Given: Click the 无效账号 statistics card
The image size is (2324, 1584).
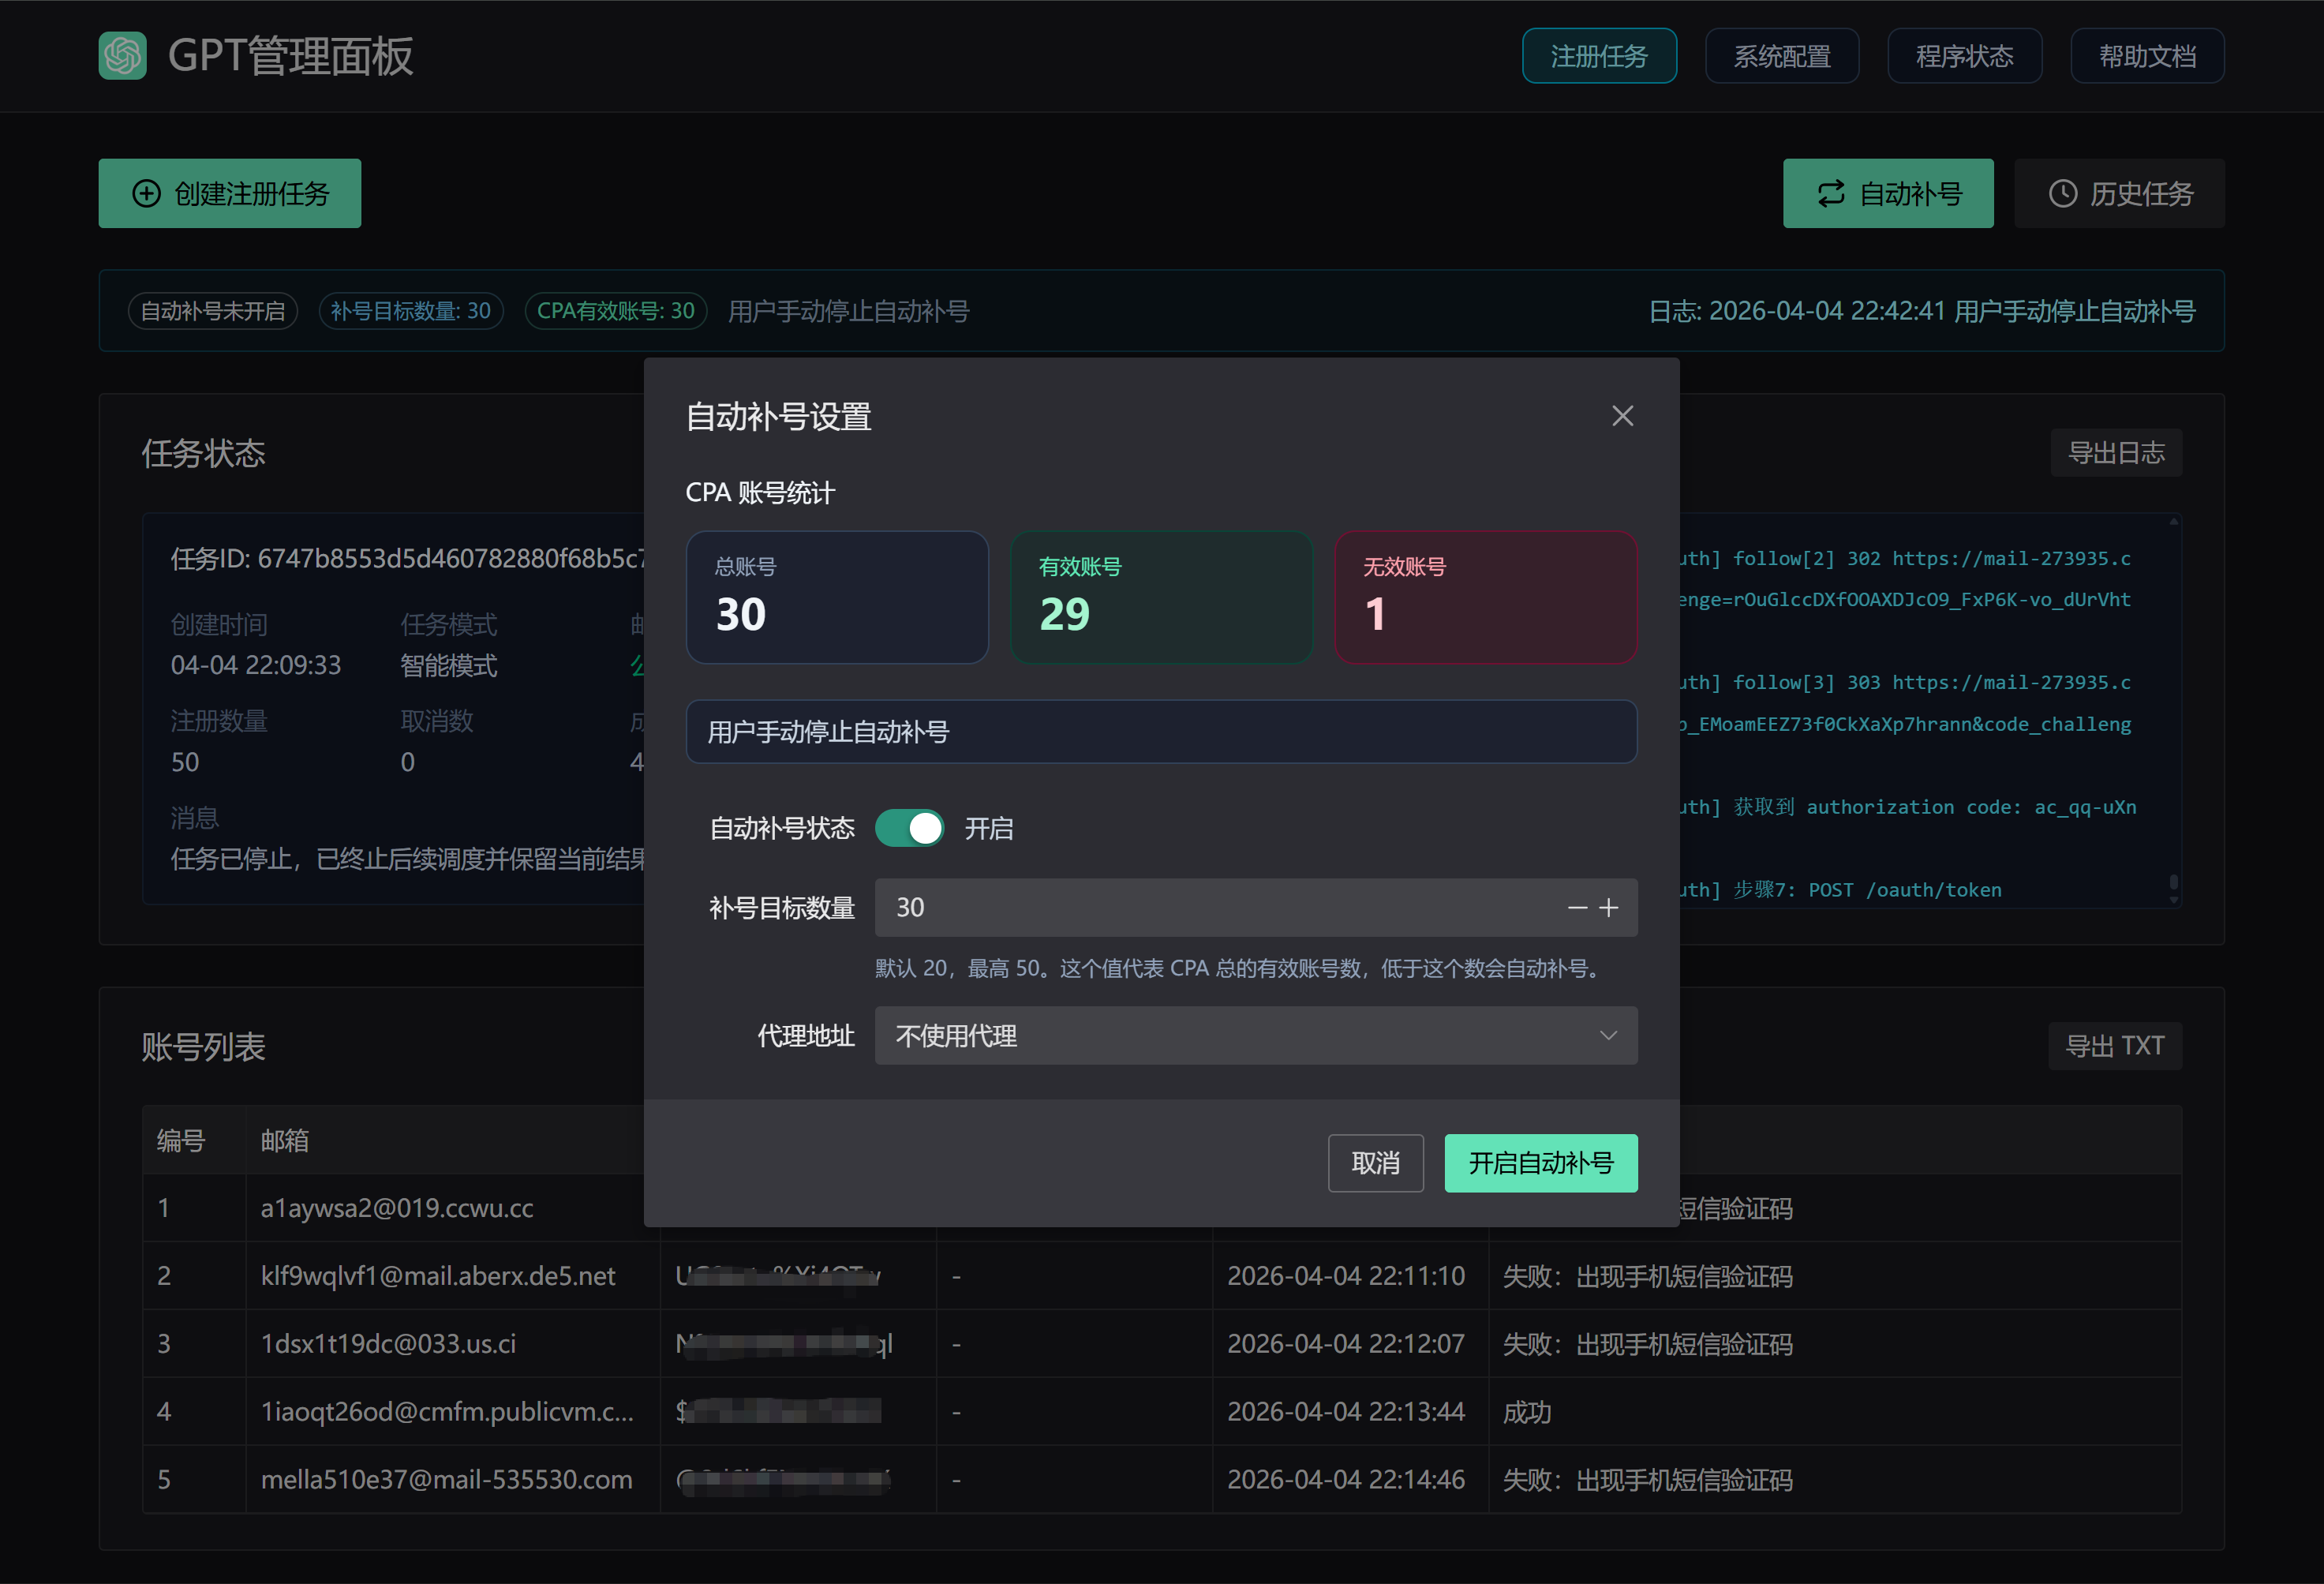Looking at the screenshot, I should coord(1486,598).
